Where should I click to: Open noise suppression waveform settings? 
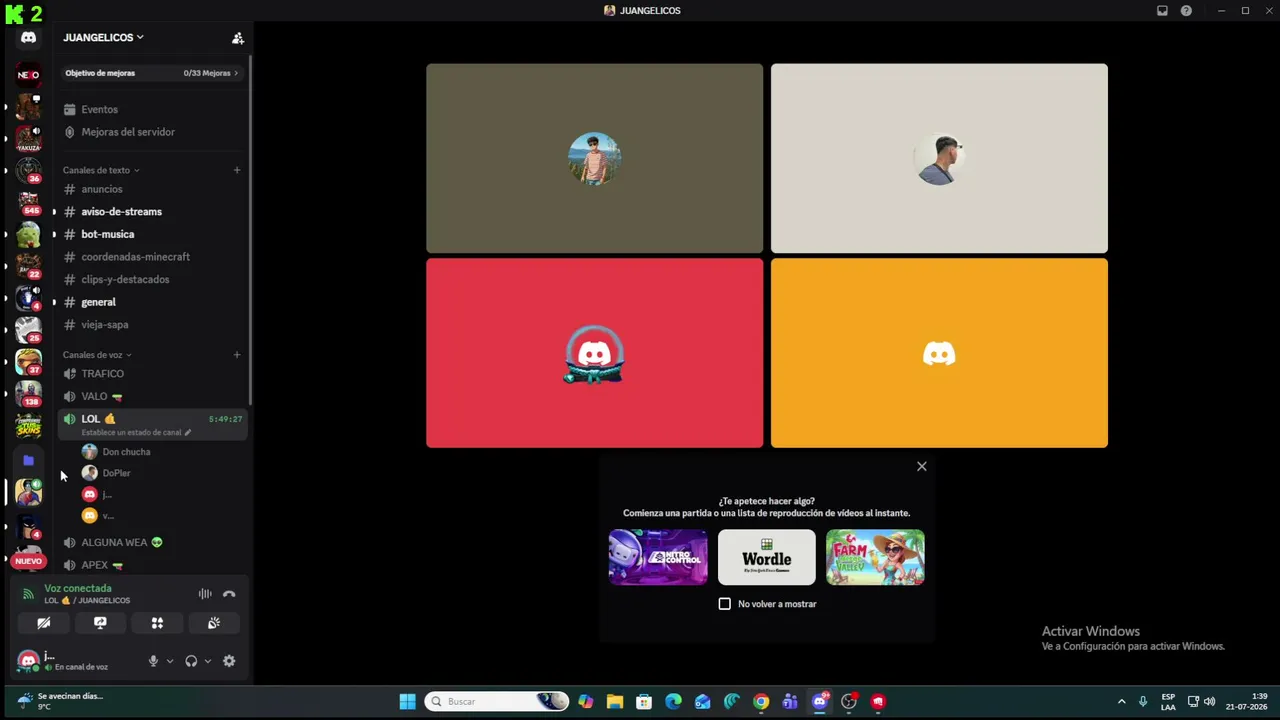[205, 594]
